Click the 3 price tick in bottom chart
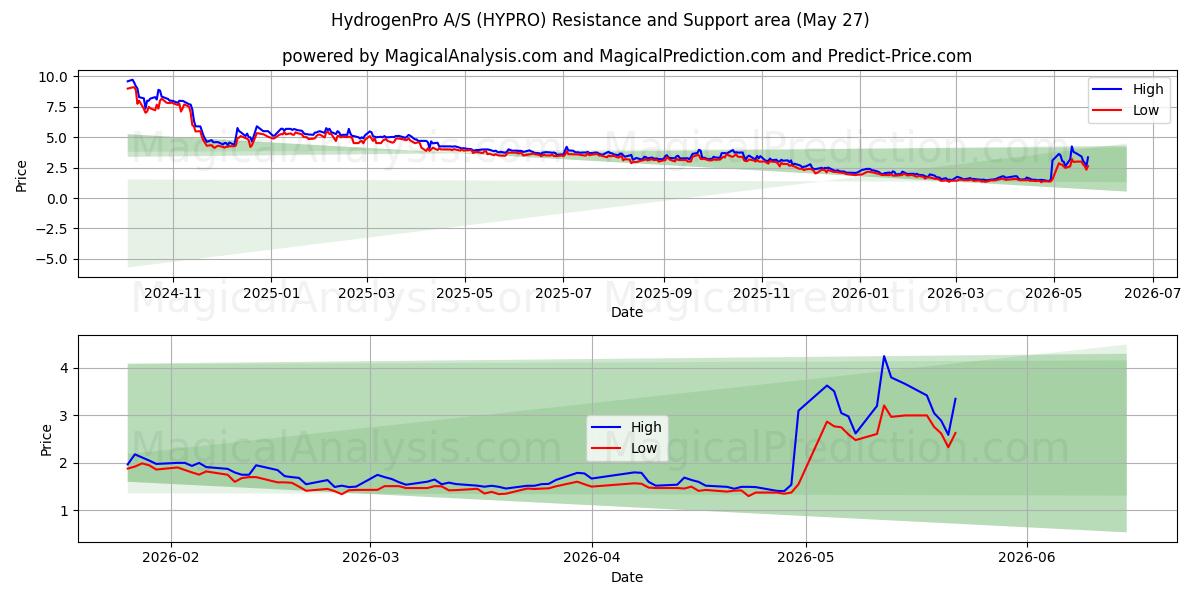This screenshot has width=1200, height=600. tap(65, 415)
